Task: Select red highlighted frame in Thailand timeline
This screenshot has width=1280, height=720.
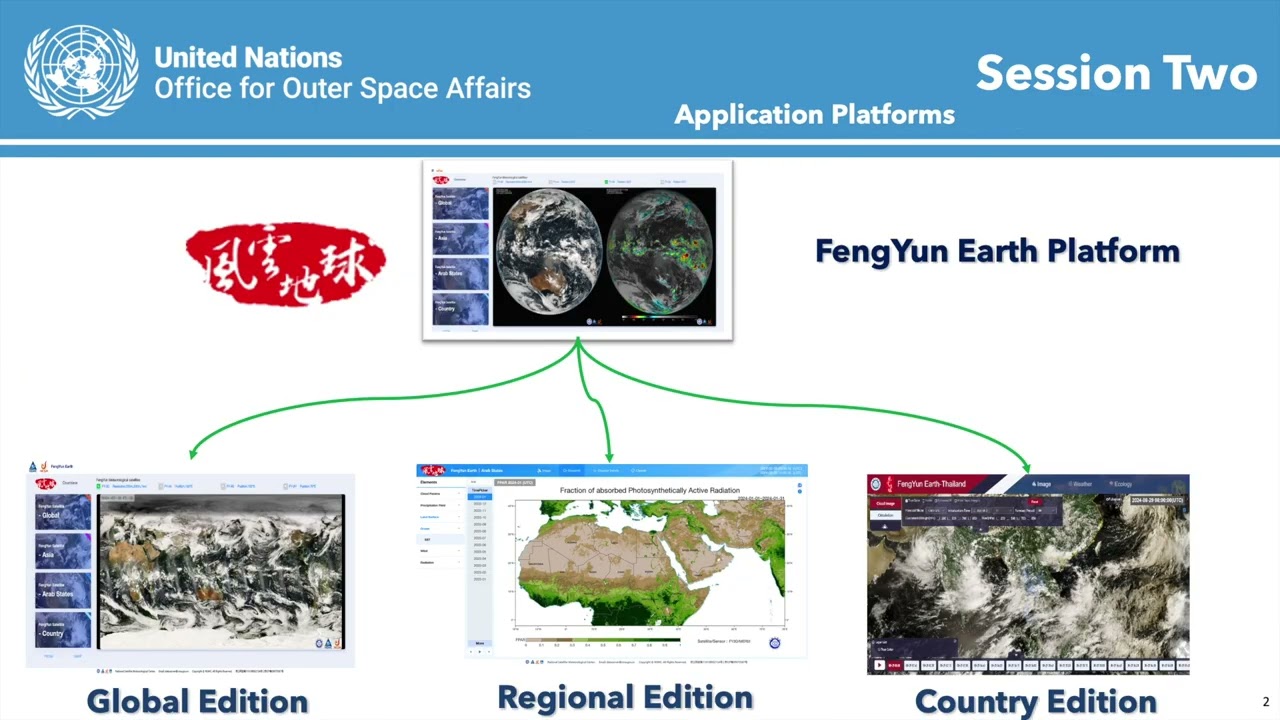Action: (895, 665)
